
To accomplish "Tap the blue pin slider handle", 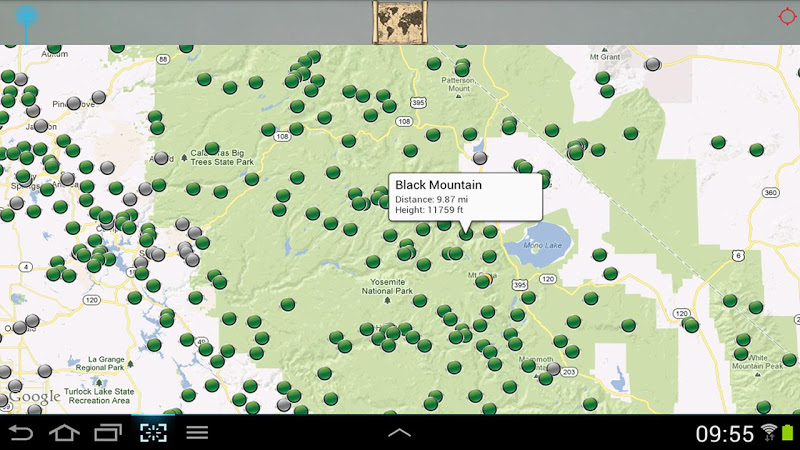I will 26,16.
